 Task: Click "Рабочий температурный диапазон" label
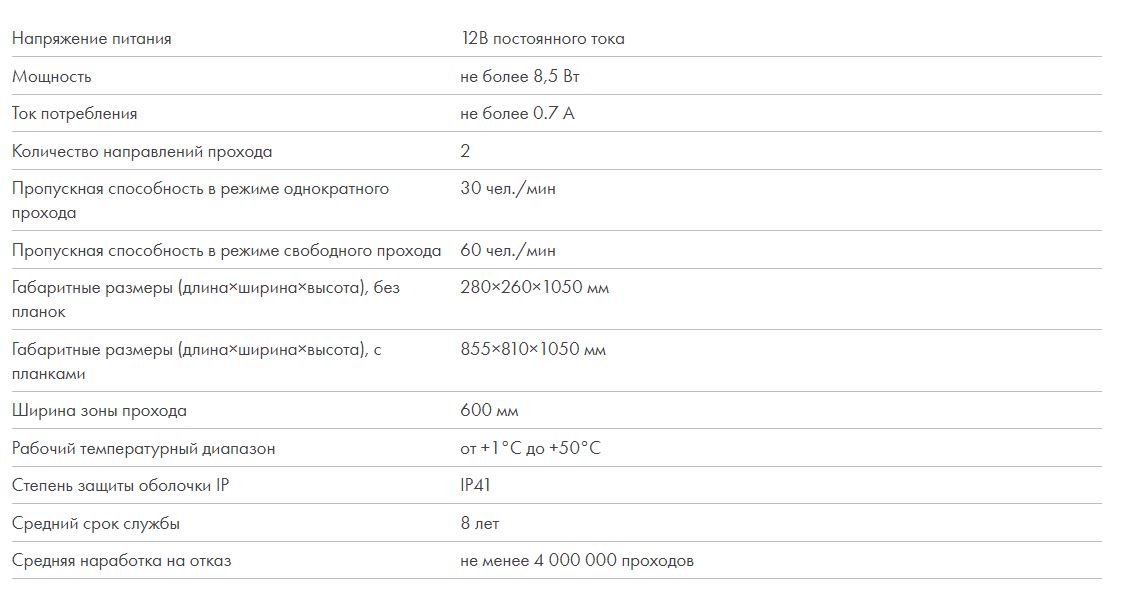pos(143,449)
